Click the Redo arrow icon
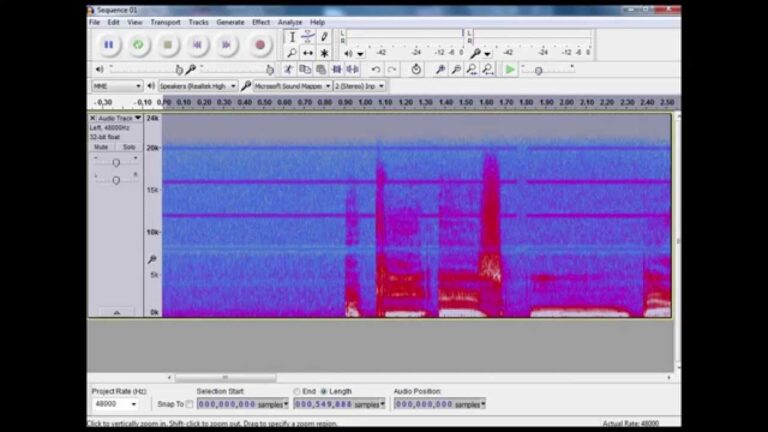The height and width of the screenshot is (432, 768). coord(392,70)
